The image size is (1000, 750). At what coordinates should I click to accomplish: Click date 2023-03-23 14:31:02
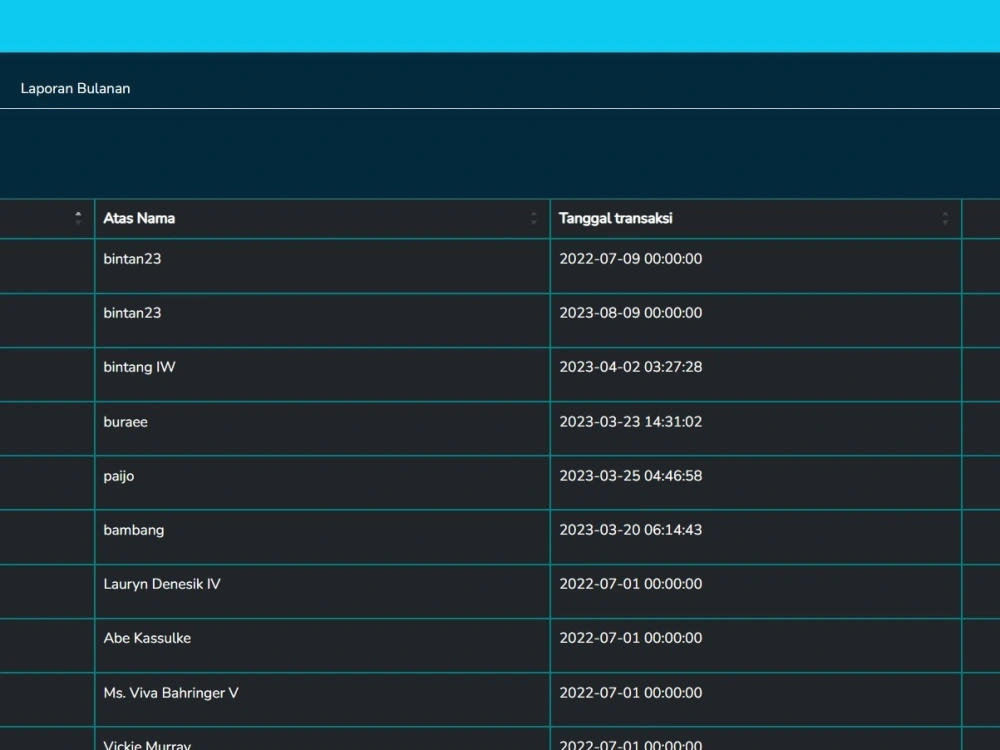pos(631,422)
